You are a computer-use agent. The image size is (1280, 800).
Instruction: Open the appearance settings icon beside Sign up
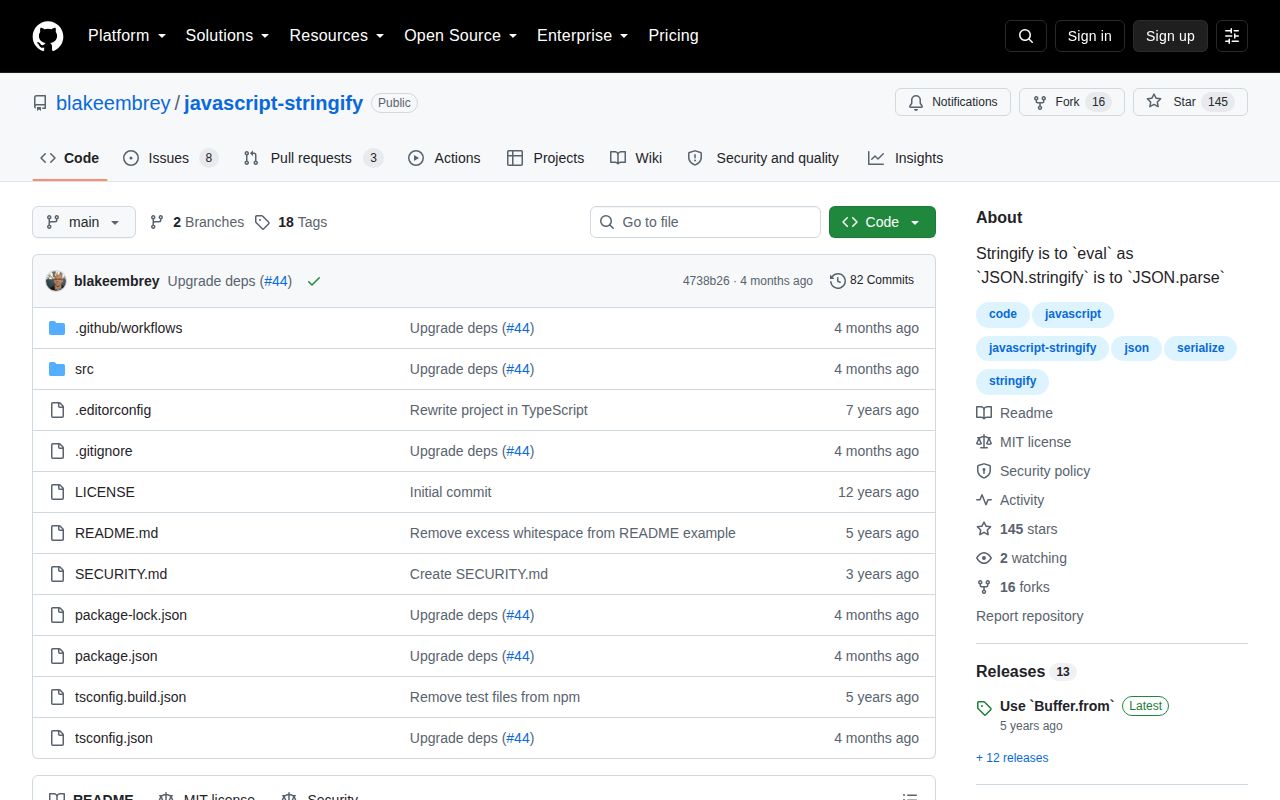tap(1232, 36)
